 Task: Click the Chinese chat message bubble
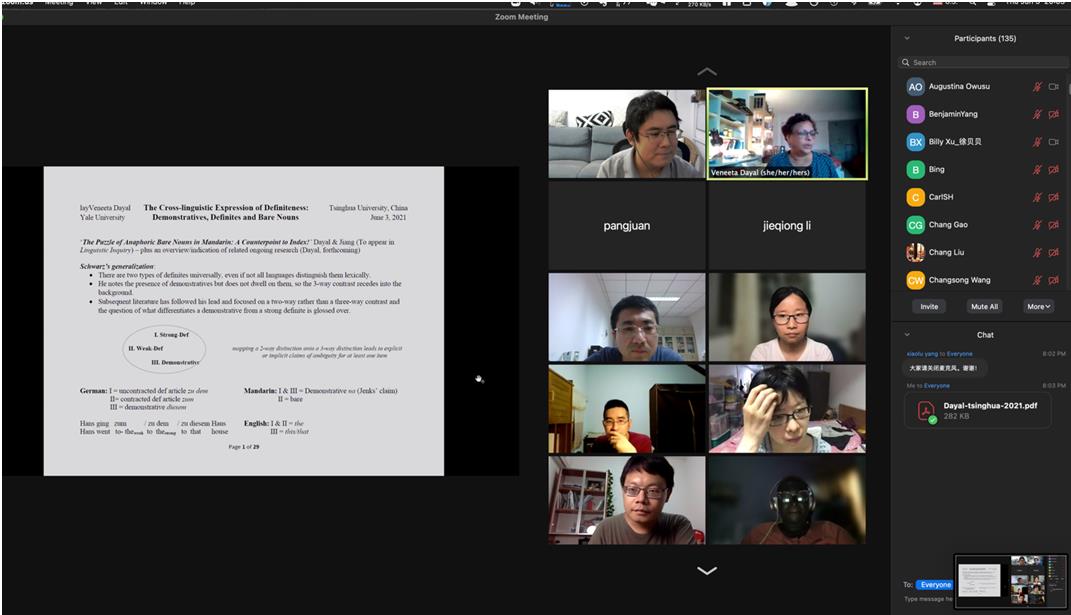click(943, 368)
